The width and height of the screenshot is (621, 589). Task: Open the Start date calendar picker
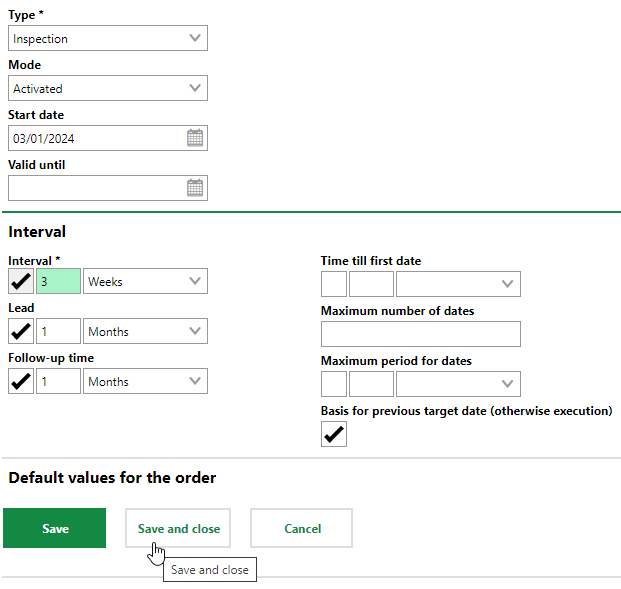click(x=195, y=138)
